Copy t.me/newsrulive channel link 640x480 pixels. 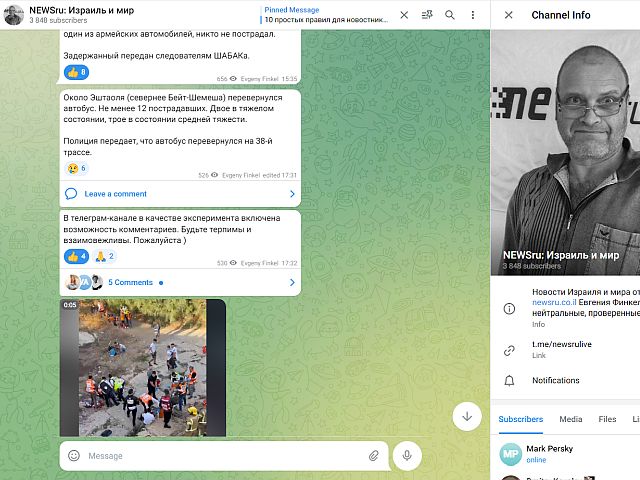click(562, 344)
